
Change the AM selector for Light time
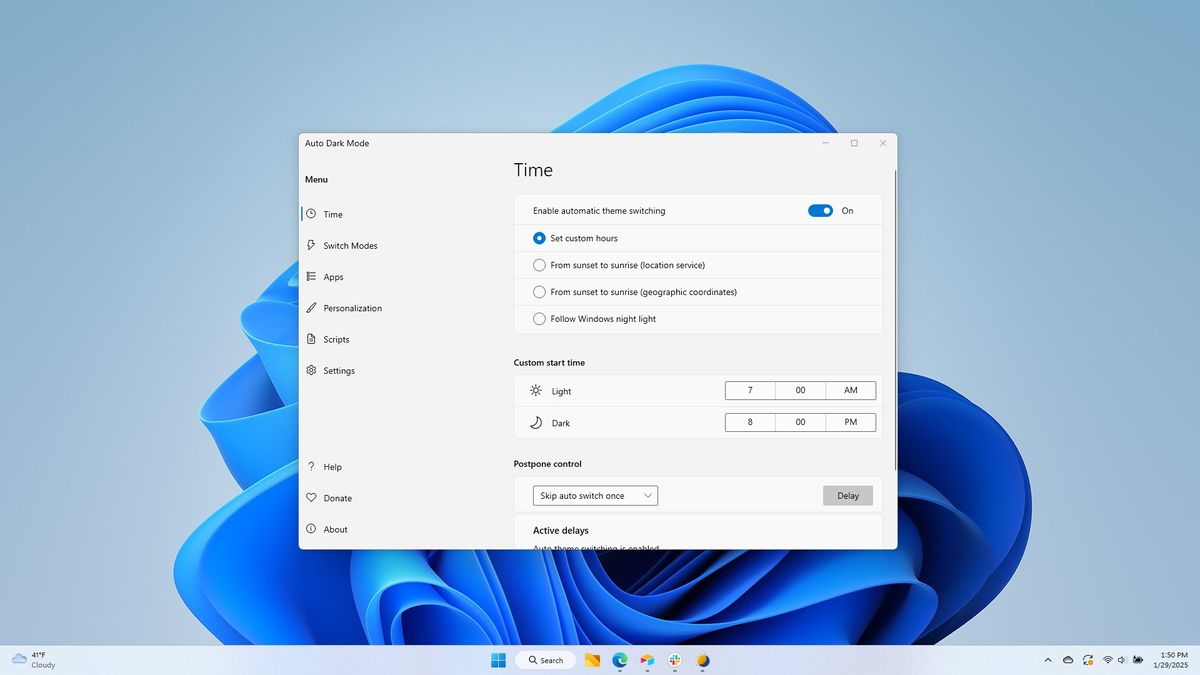click(x=850, y=390)
